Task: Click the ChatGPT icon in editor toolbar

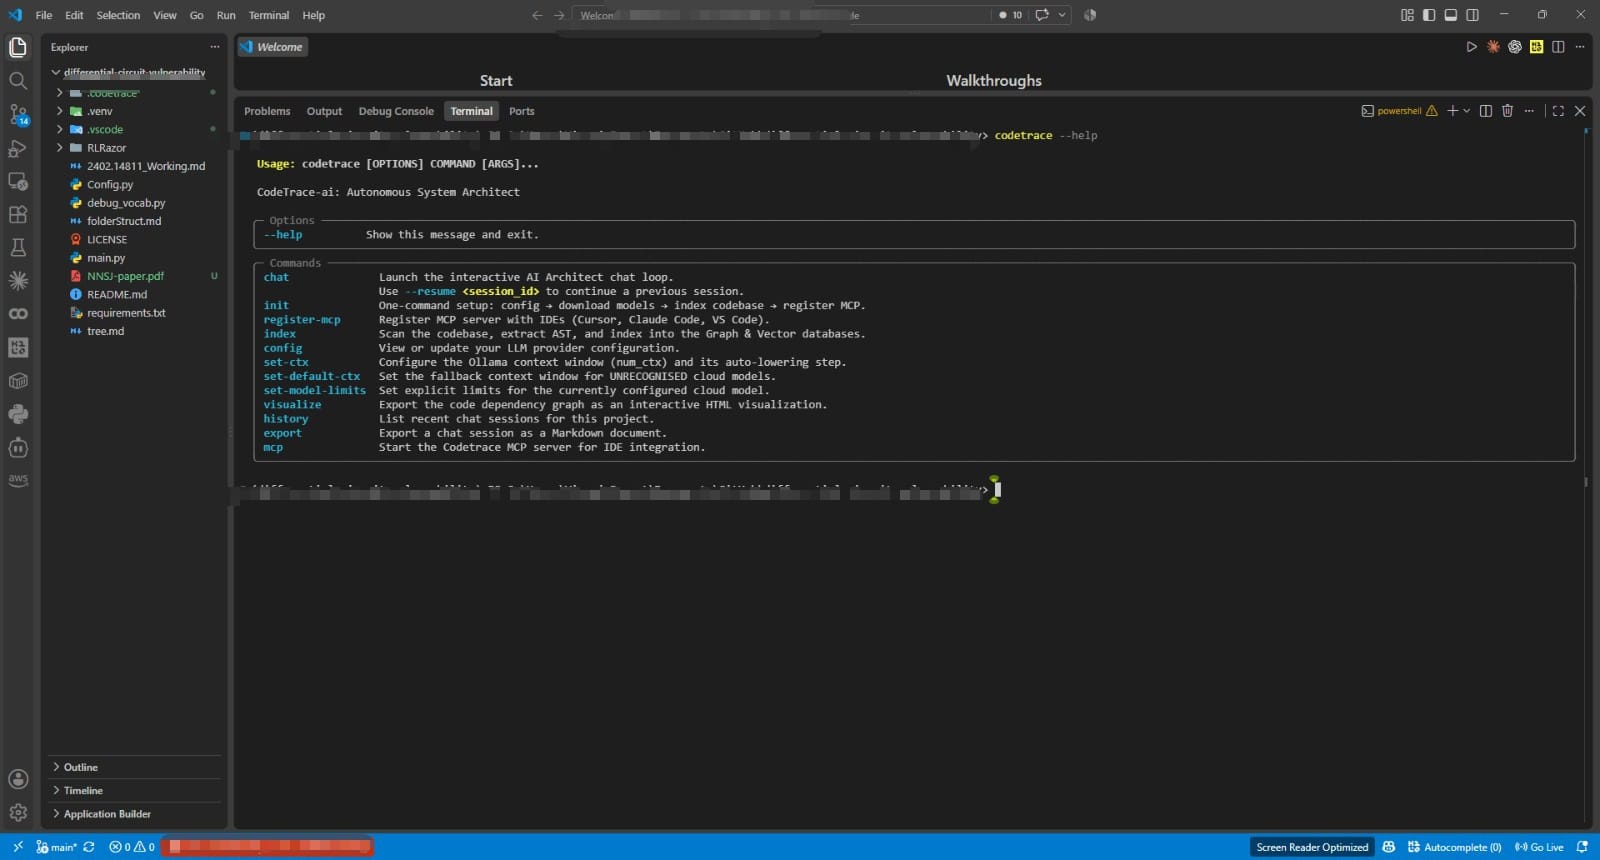Action: coord(1515,47)
